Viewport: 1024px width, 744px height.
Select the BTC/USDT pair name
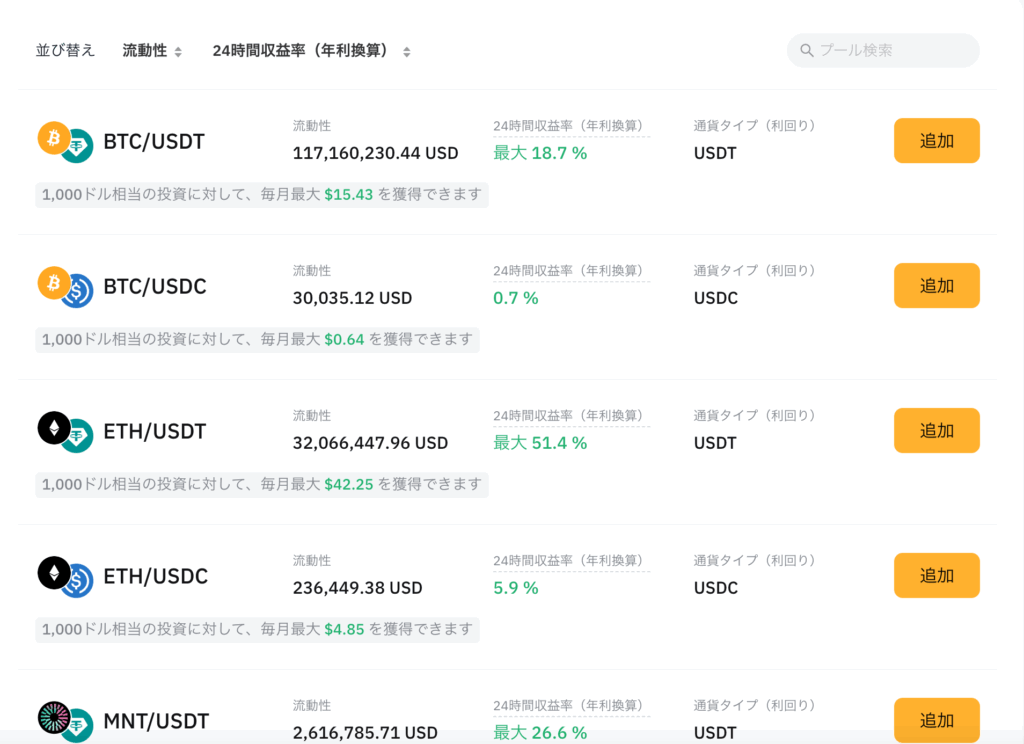pos(154,142)
